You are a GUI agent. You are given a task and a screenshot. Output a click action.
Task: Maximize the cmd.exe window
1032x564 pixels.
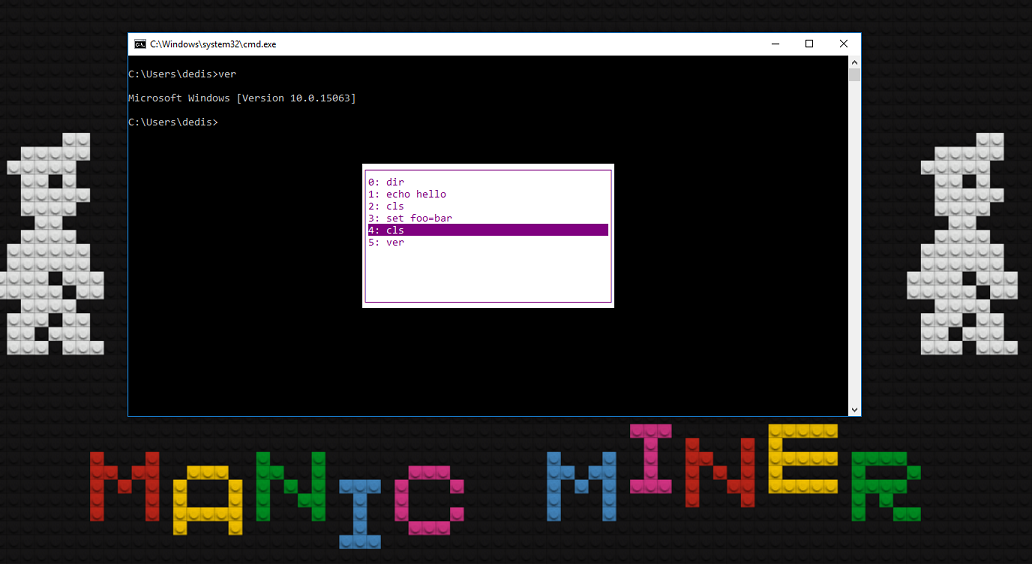pos(809,44)
